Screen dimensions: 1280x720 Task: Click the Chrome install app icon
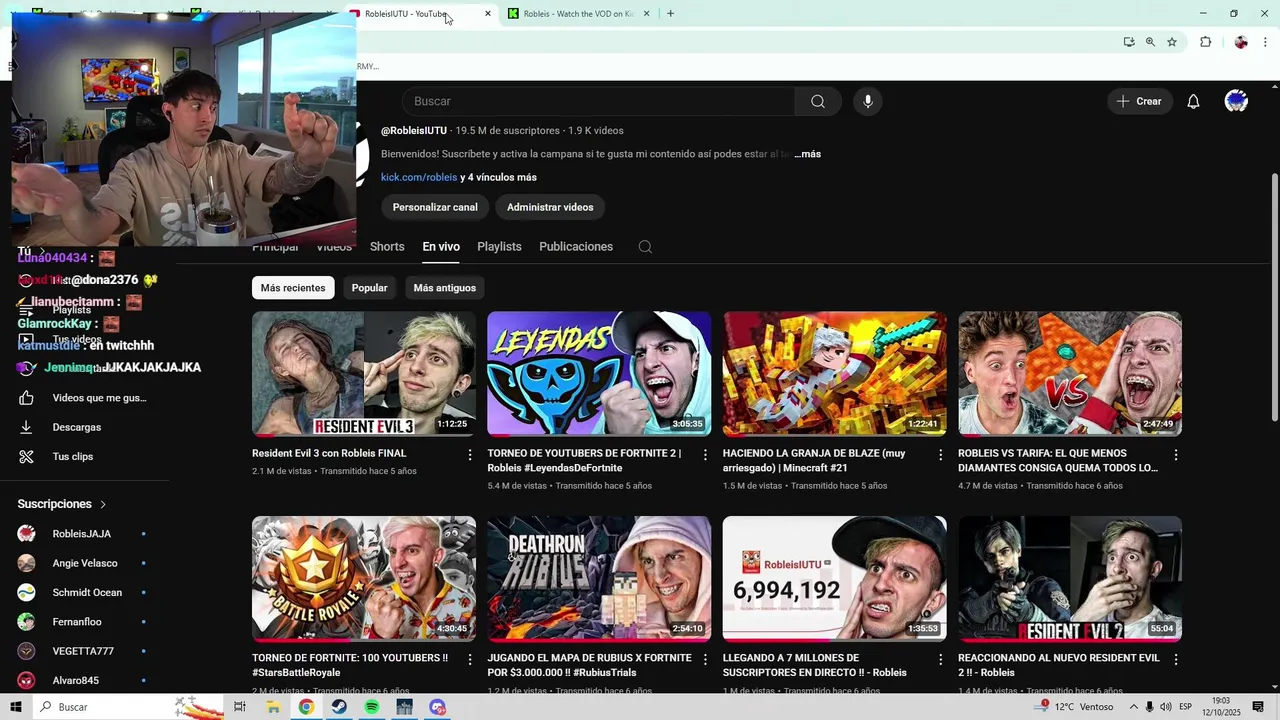click(1129, 42)
